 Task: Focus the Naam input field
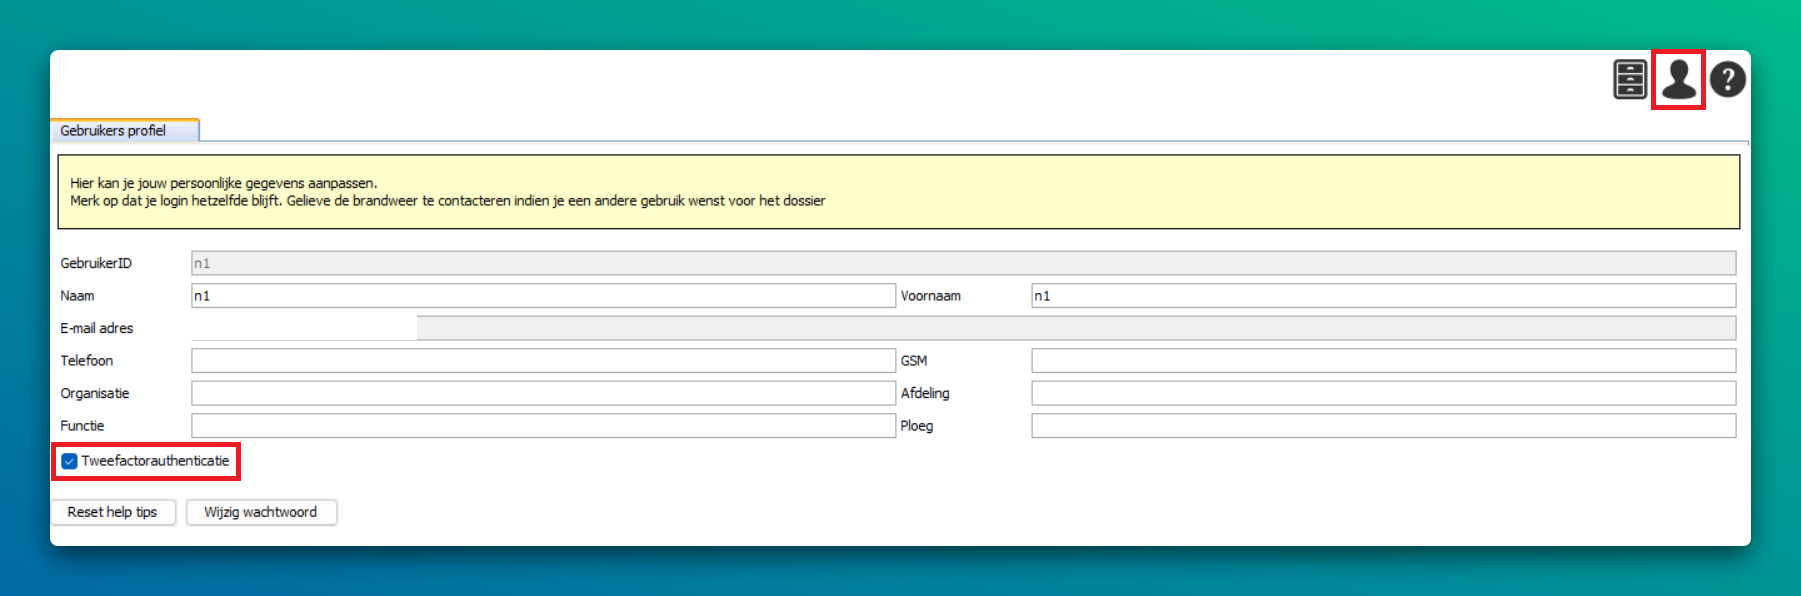click(543, 296)
